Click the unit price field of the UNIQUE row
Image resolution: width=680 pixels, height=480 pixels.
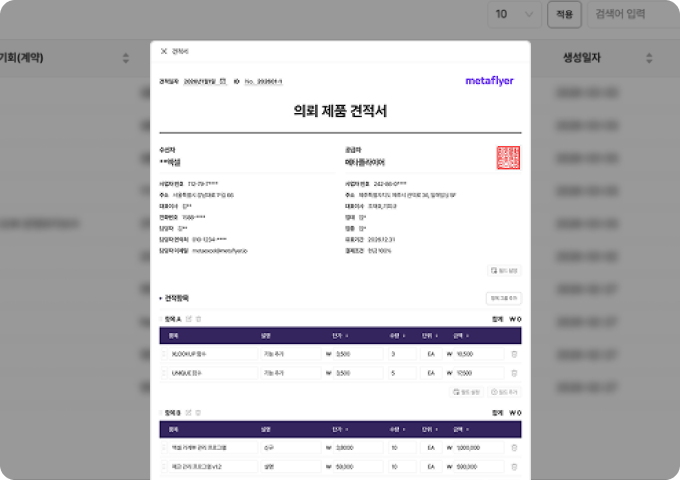tap(358, 373)
